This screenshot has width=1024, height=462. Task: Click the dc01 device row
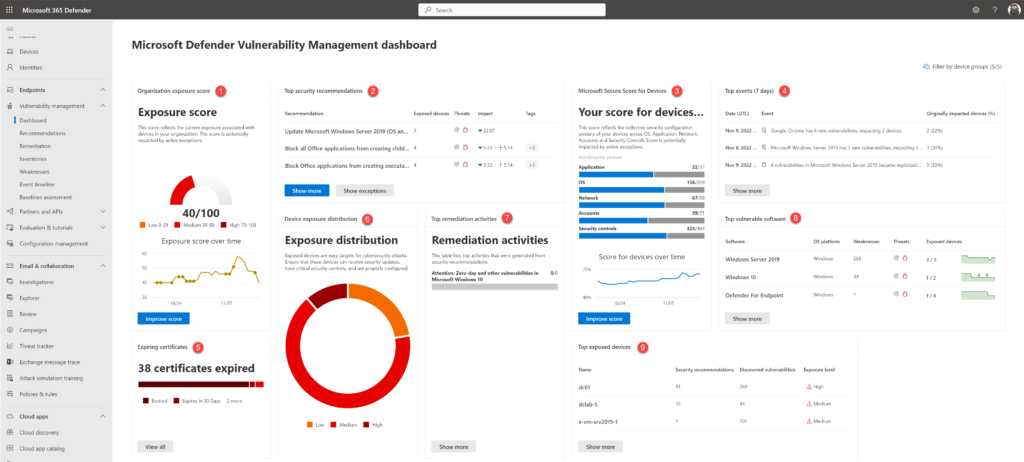tap(715, 387)
